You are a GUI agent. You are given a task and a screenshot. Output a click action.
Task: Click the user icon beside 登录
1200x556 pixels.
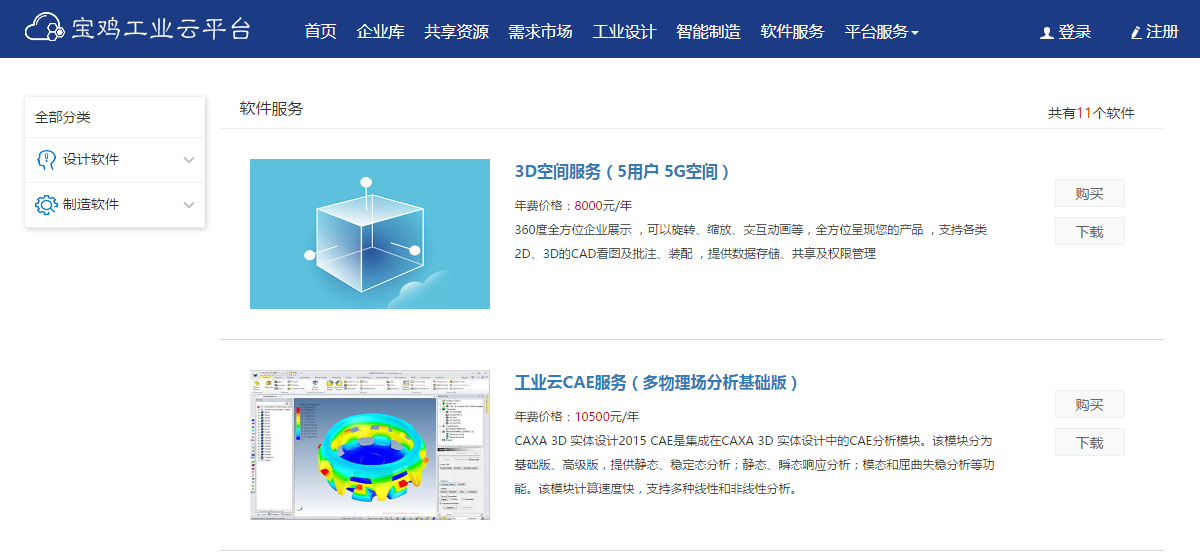click(x=1047, y=33)
